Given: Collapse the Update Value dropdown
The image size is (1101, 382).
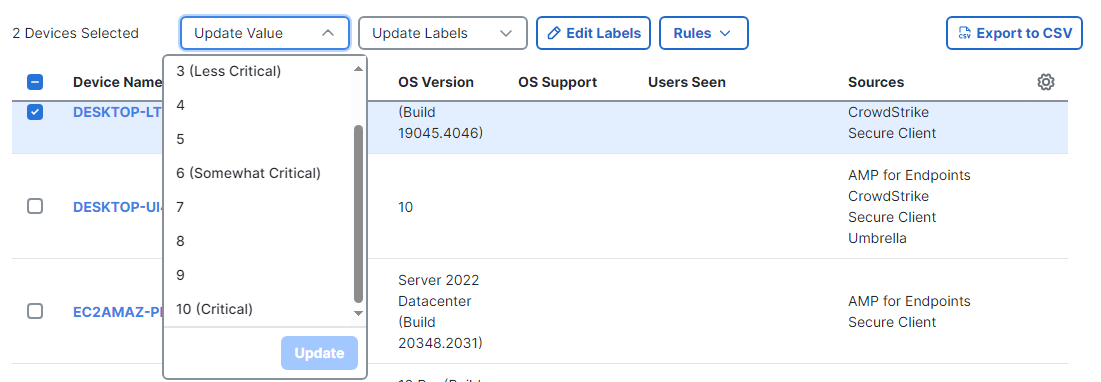Looking at the screenshot, I should pos(265,33).
